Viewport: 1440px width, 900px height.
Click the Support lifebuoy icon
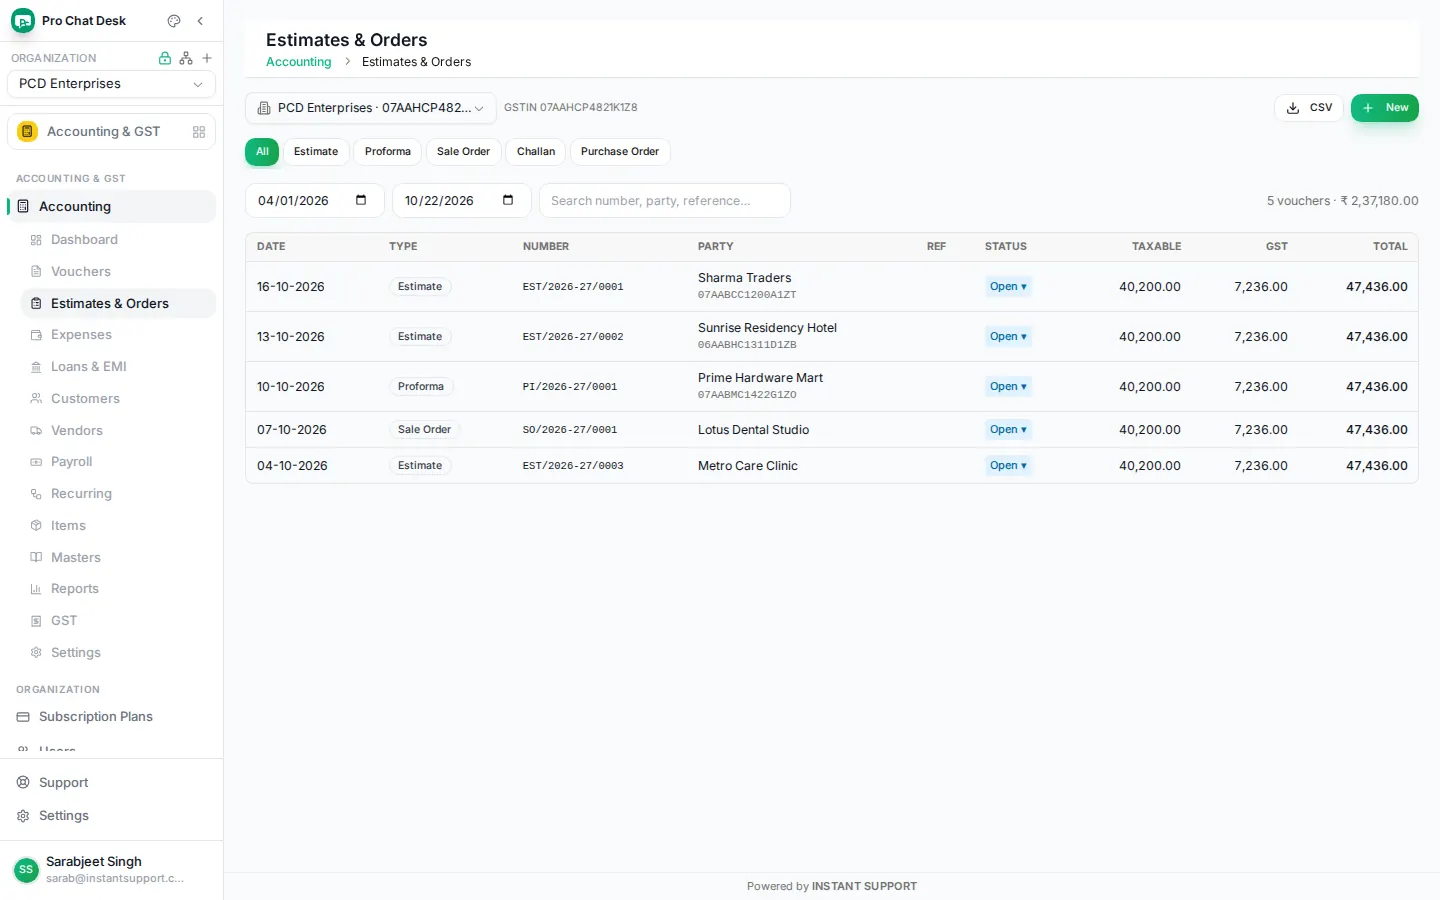point(23,783)
